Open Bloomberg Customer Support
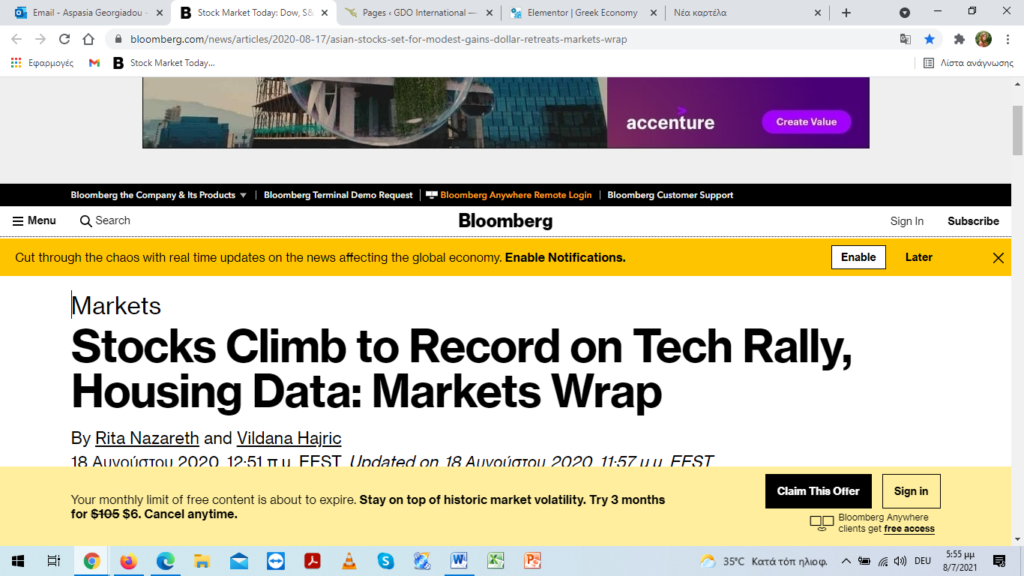The image size is (1024, 576). [x=670, y=195]
